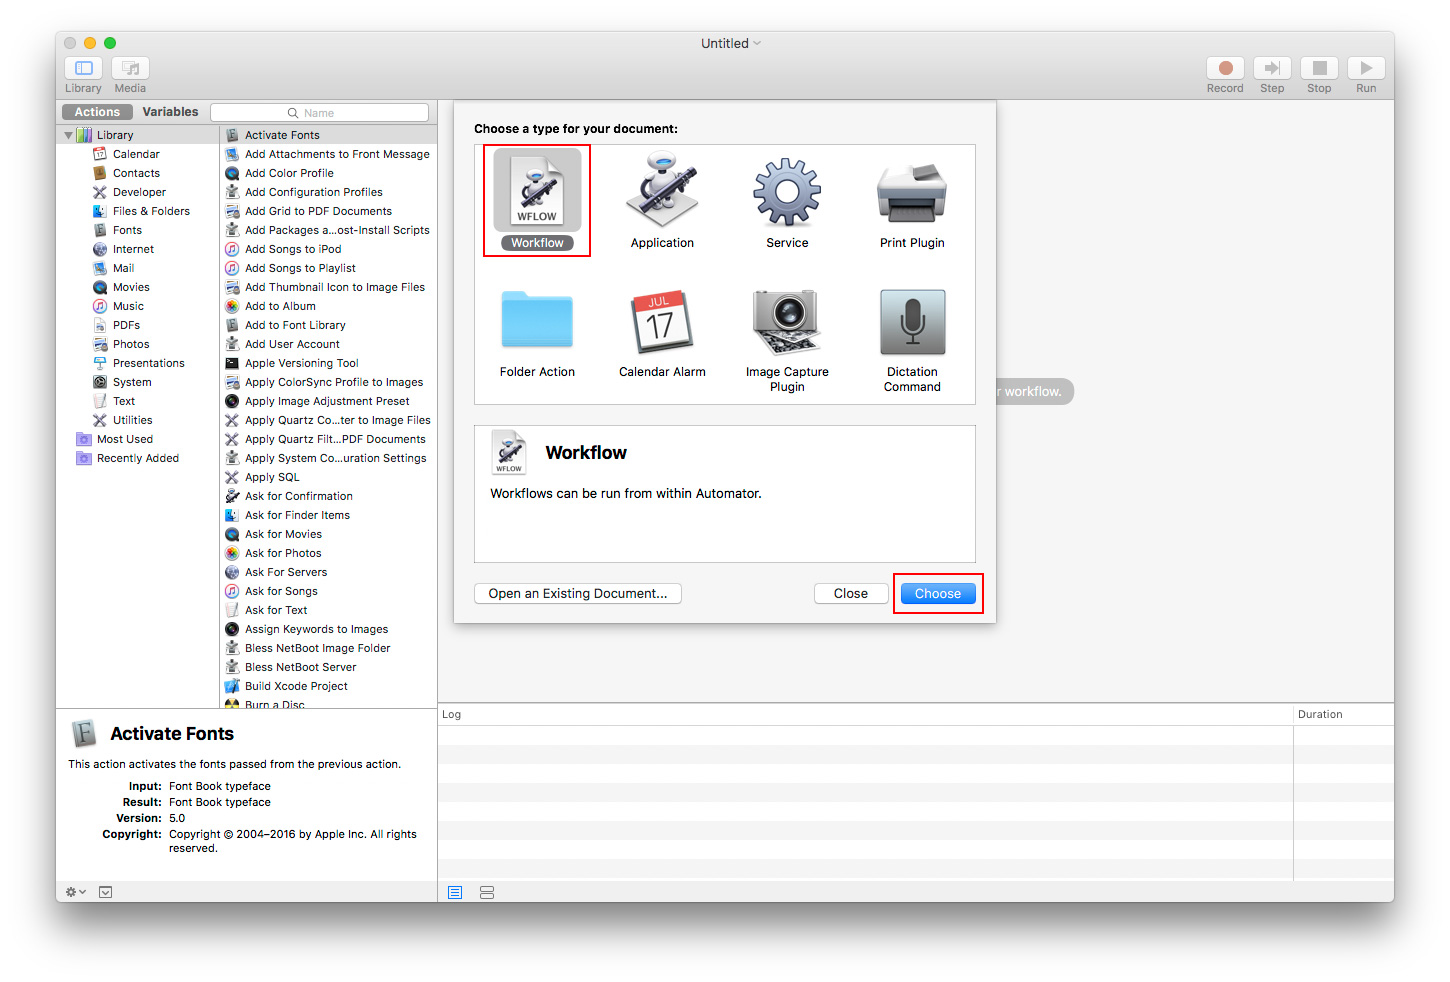Select Presentations category in library
1450x982 pixels.
pos(148,363)
